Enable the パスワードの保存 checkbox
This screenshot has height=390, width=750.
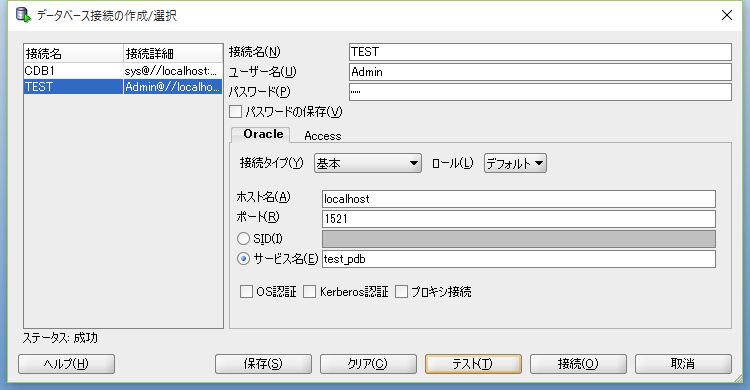235,111
